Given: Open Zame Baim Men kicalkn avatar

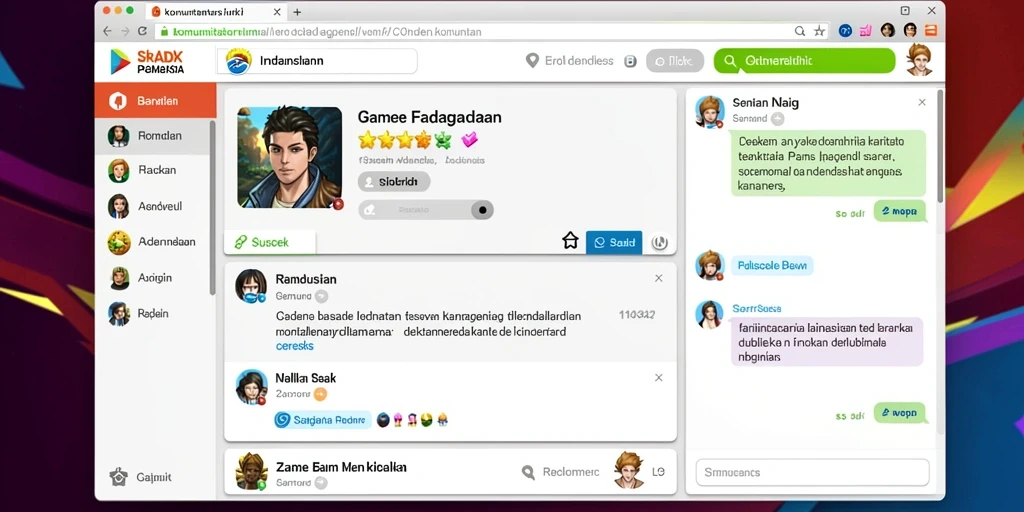Looking at the screenshot, I should click(251, 472).
